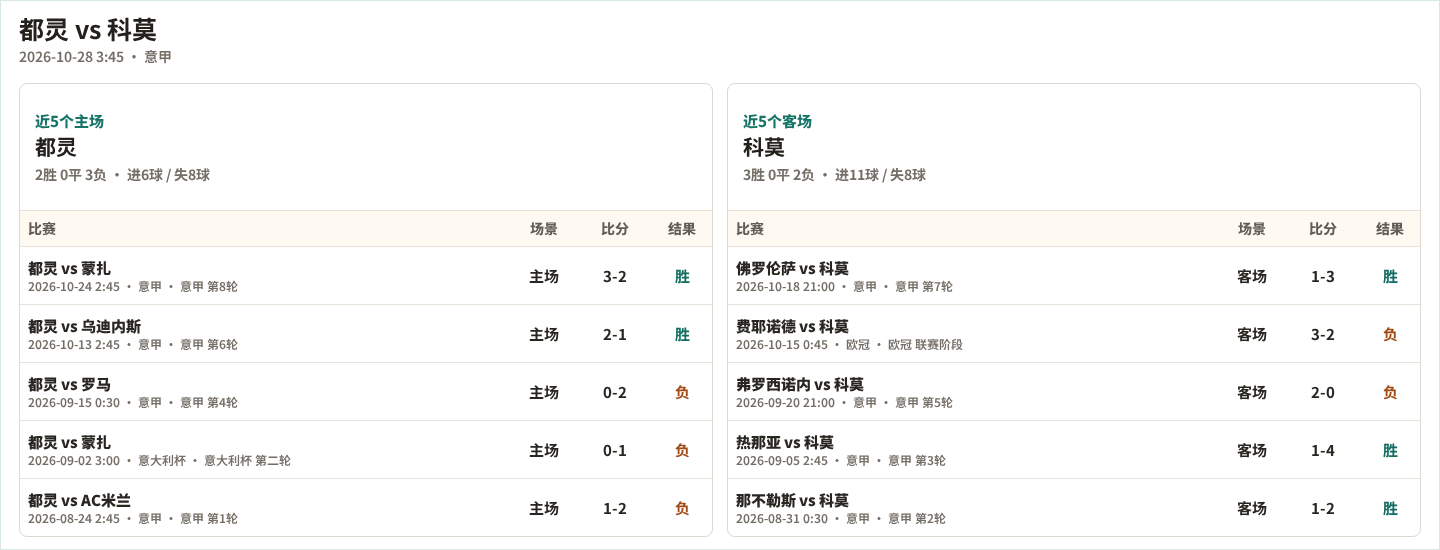The image size is (1440, 550).
Task: Click the 比分 column header in 都灵 table
Action: point(615,229)
